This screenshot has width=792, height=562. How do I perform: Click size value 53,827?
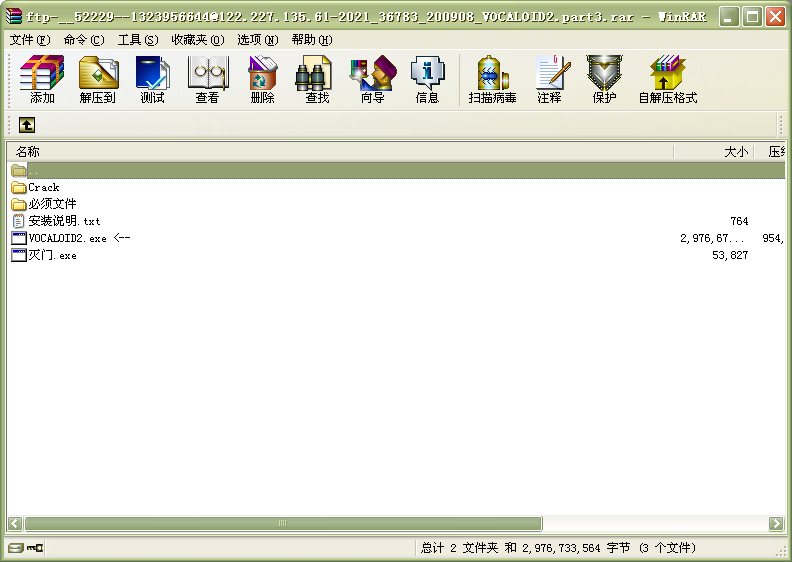pos(730,255)
